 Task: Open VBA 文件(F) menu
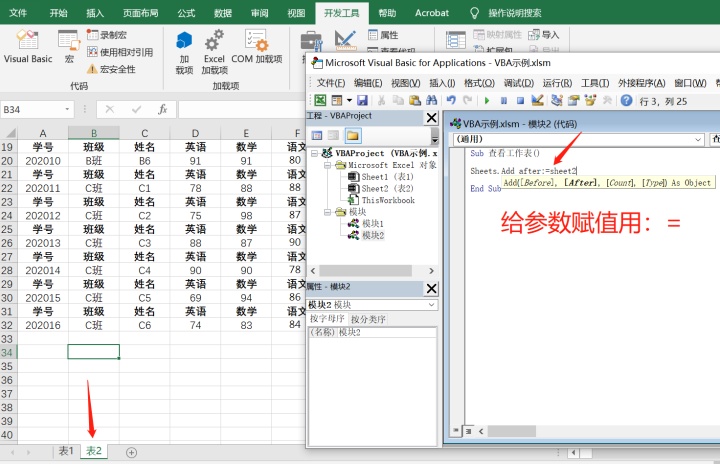331,83
